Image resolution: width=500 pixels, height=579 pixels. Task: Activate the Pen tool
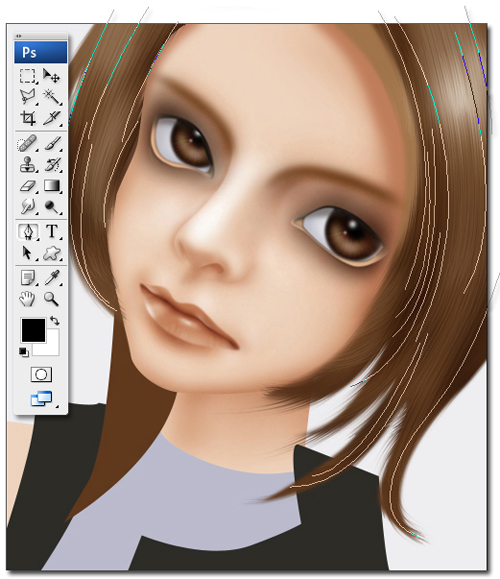[28, 232]
